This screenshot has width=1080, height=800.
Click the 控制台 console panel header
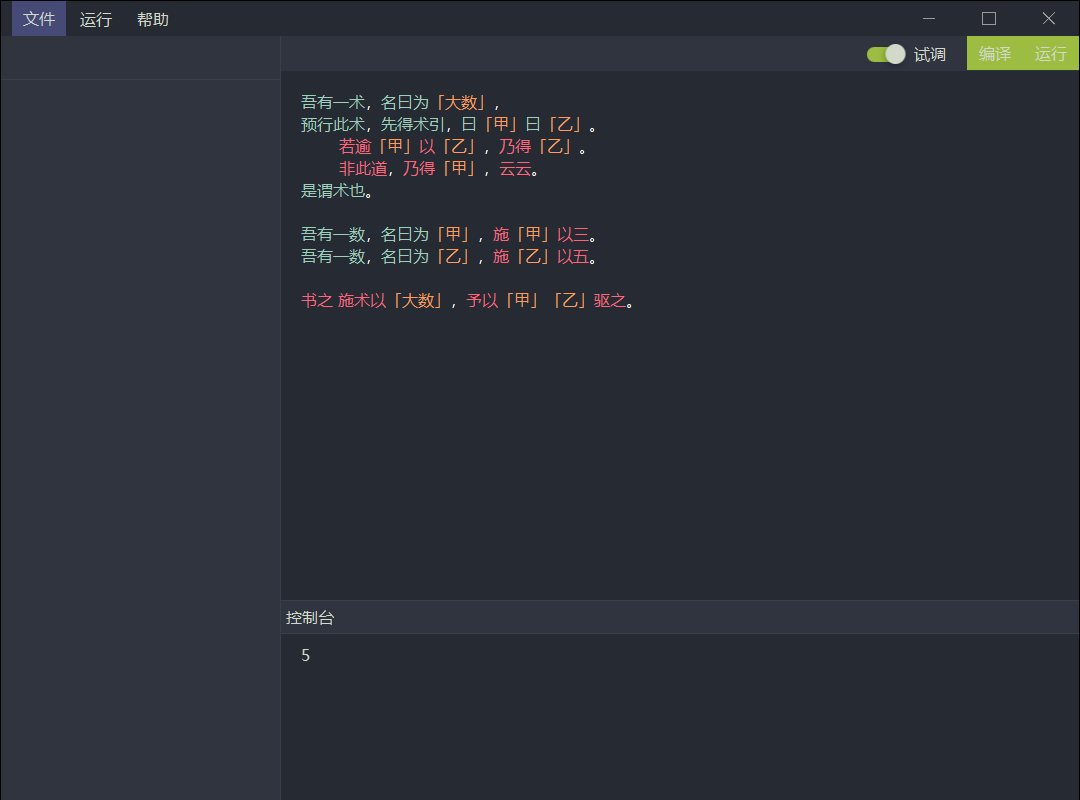pos(310,618)
